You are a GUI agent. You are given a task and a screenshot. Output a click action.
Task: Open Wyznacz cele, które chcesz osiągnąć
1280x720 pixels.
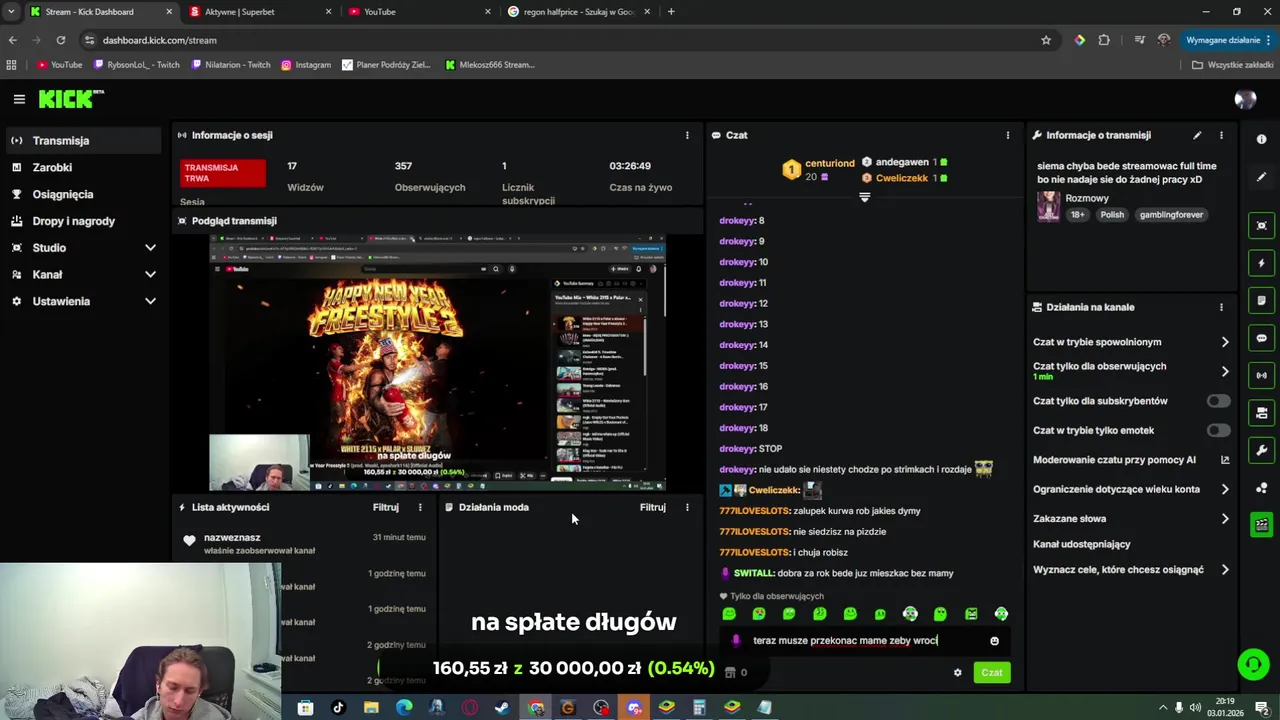[1131, 570]
